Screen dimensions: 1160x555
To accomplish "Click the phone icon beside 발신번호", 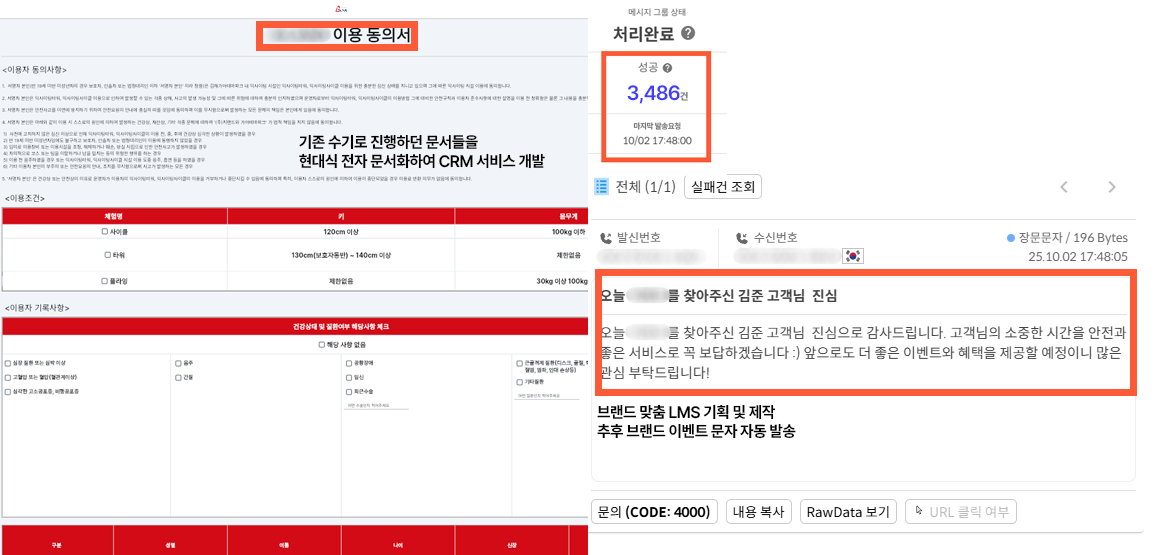I will point(606,238).
